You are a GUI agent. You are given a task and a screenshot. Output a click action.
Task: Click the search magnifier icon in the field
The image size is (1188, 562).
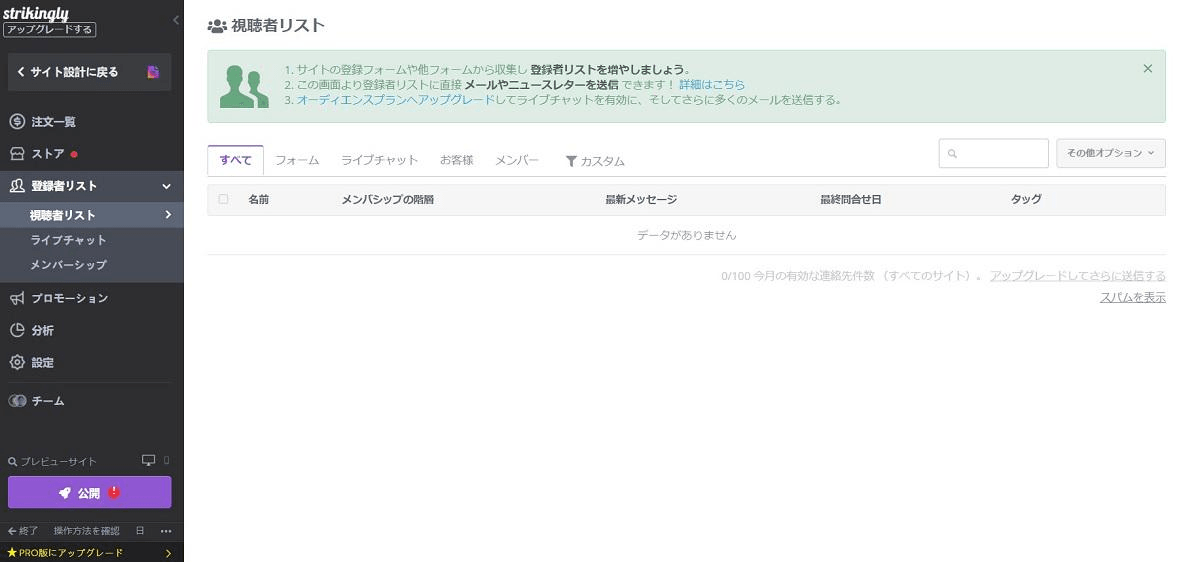point(952,154)
